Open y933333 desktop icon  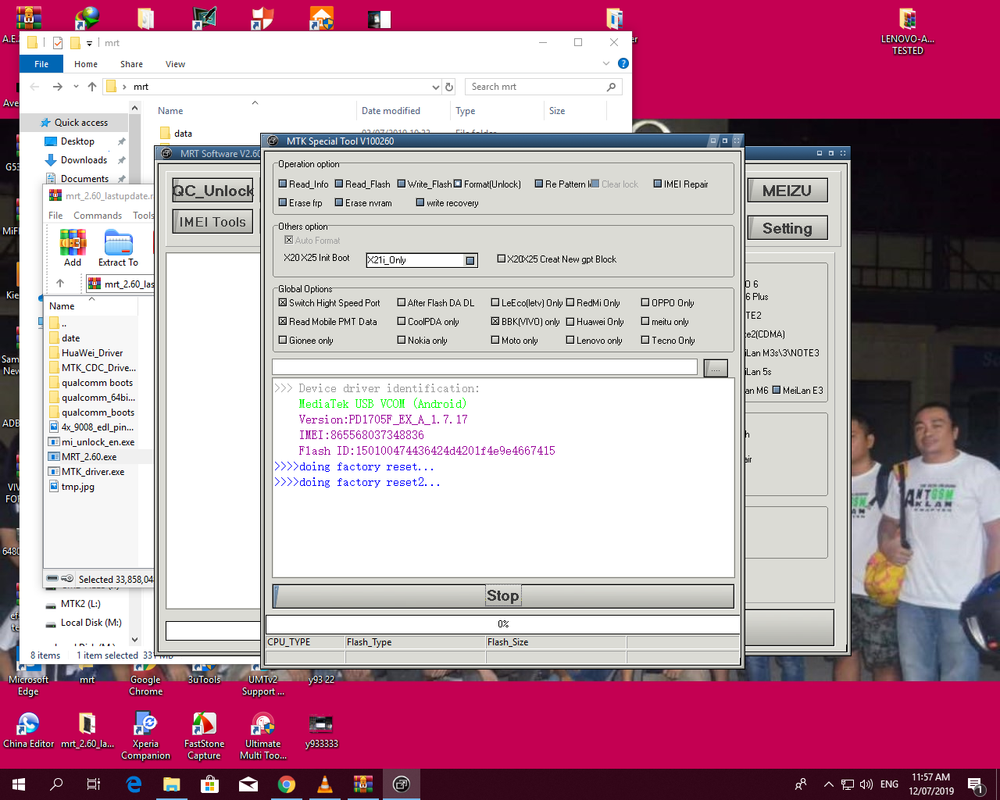pos(321,730)
